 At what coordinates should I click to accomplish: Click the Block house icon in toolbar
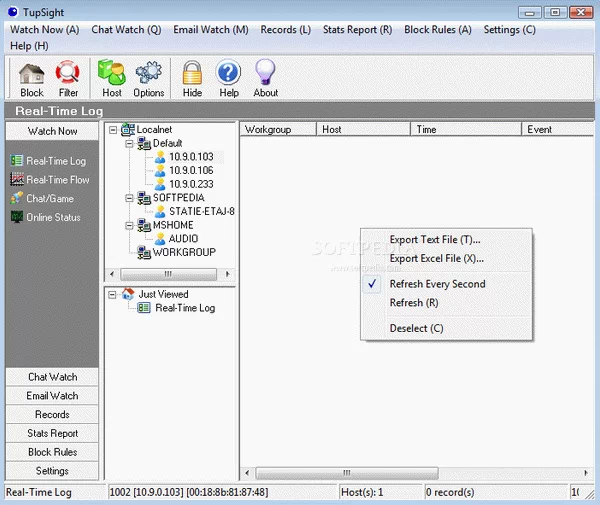[x=32, y=78]
